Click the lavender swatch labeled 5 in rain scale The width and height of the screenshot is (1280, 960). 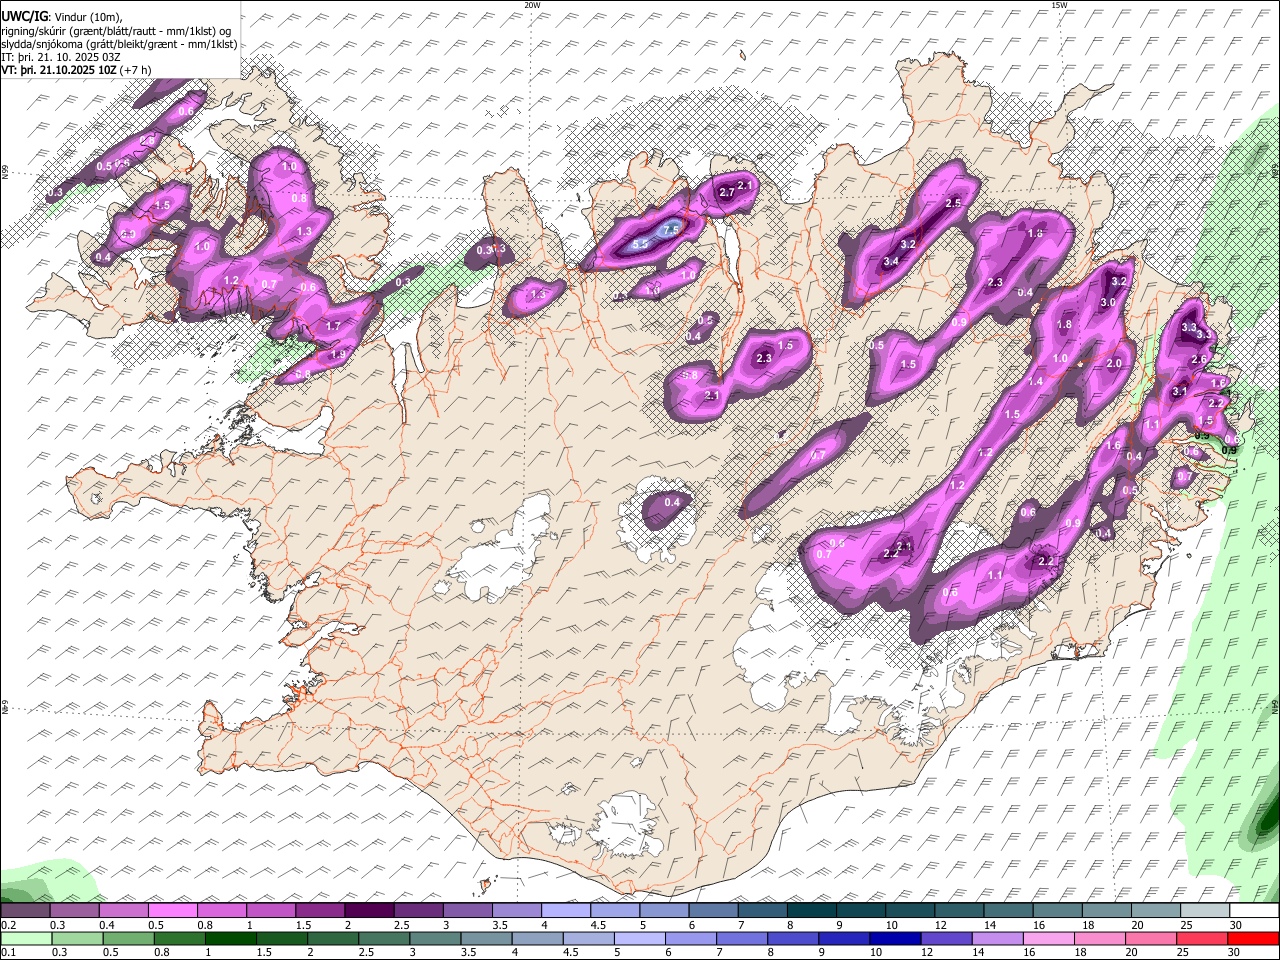click(x=640, y=938)
